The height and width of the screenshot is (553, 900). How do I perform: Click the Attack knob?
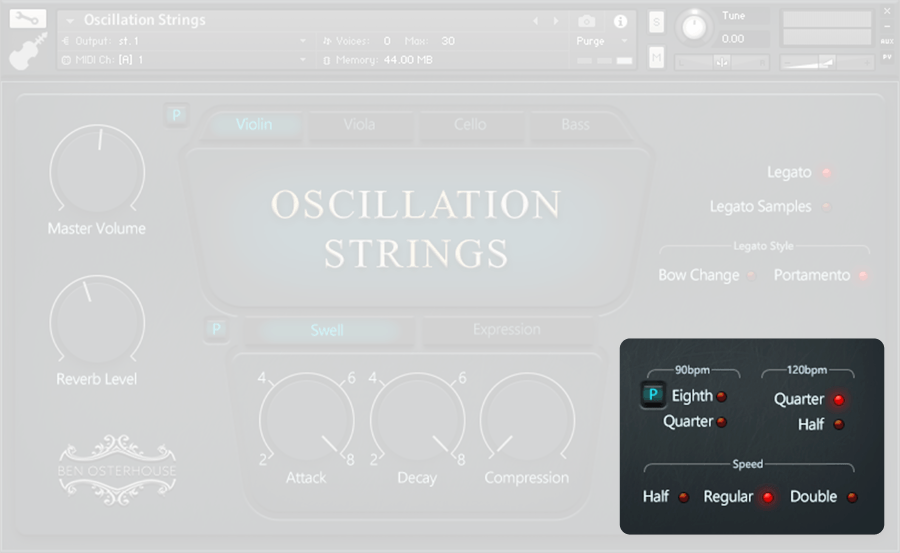point(307,420)
